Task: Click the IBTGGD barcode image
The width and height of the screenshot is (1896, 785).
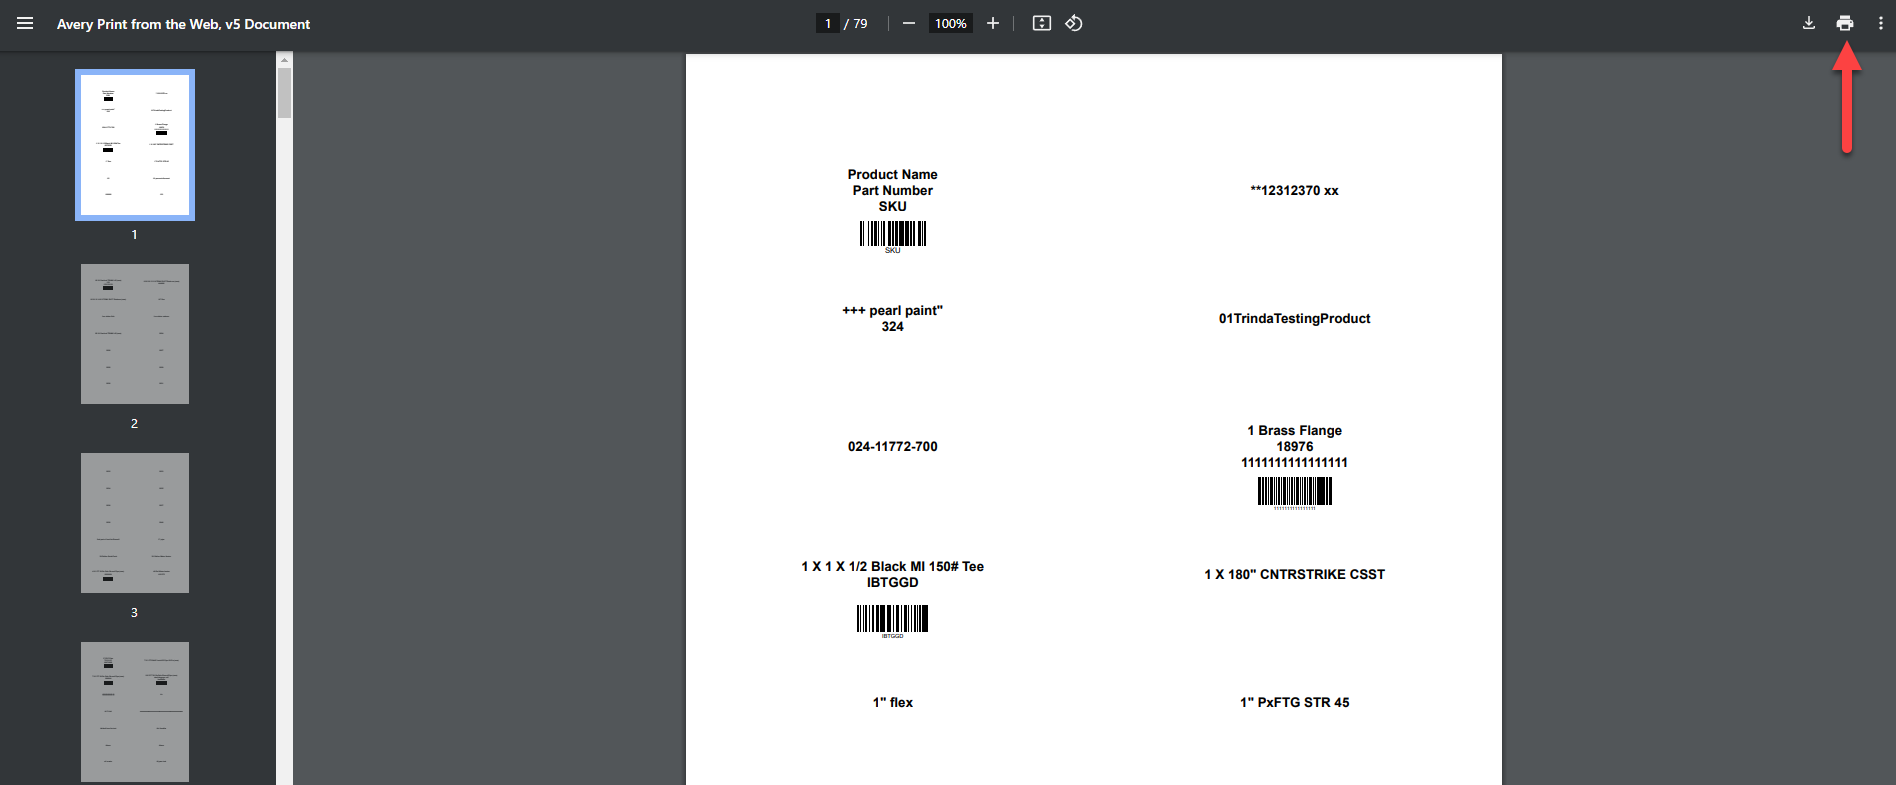Action: click(893, 621)
